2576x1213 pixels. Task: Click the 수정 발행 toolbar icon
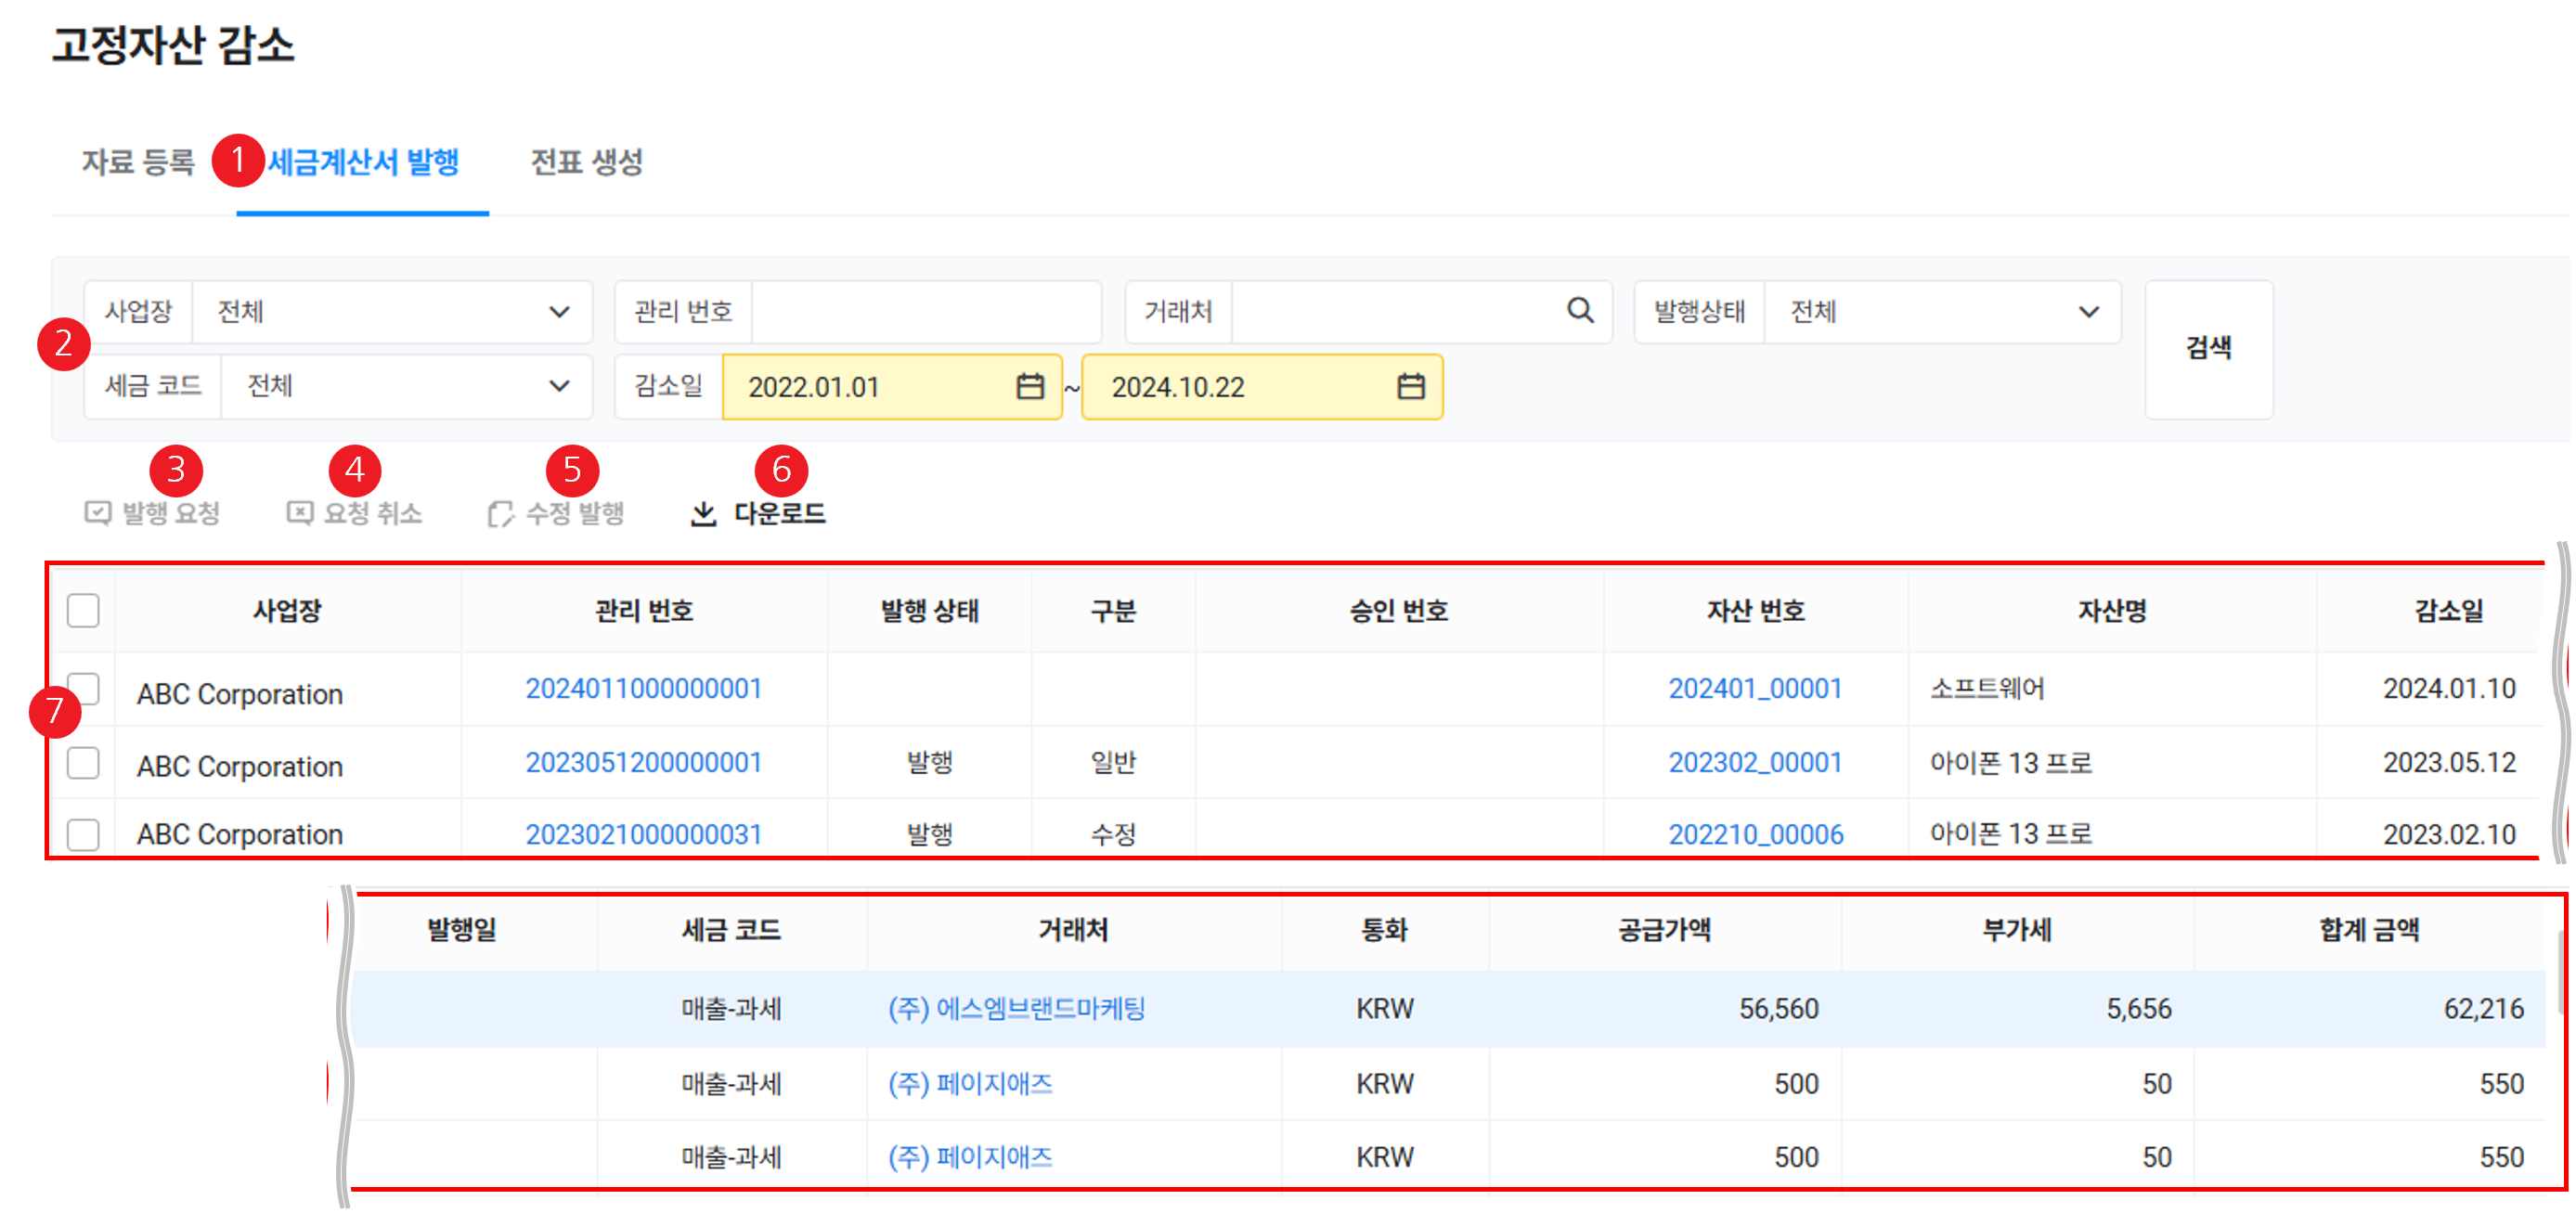pos(500,514)
